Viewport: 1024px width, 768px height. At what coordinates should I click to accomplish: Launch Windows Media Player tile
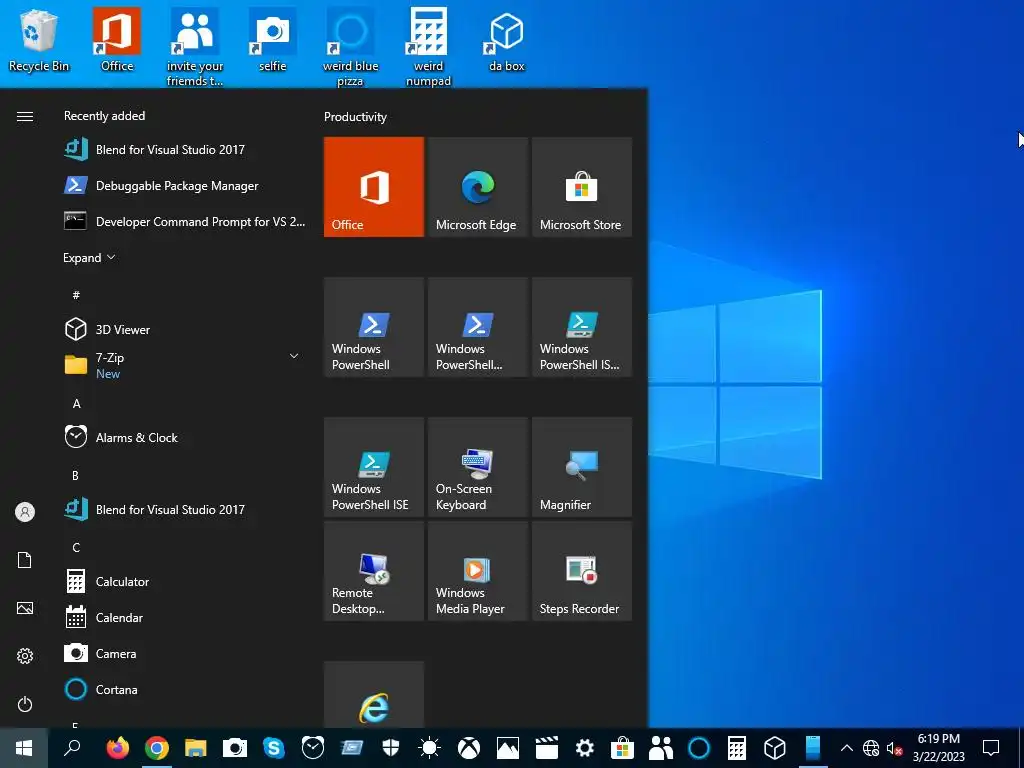[x=477, y=571]
